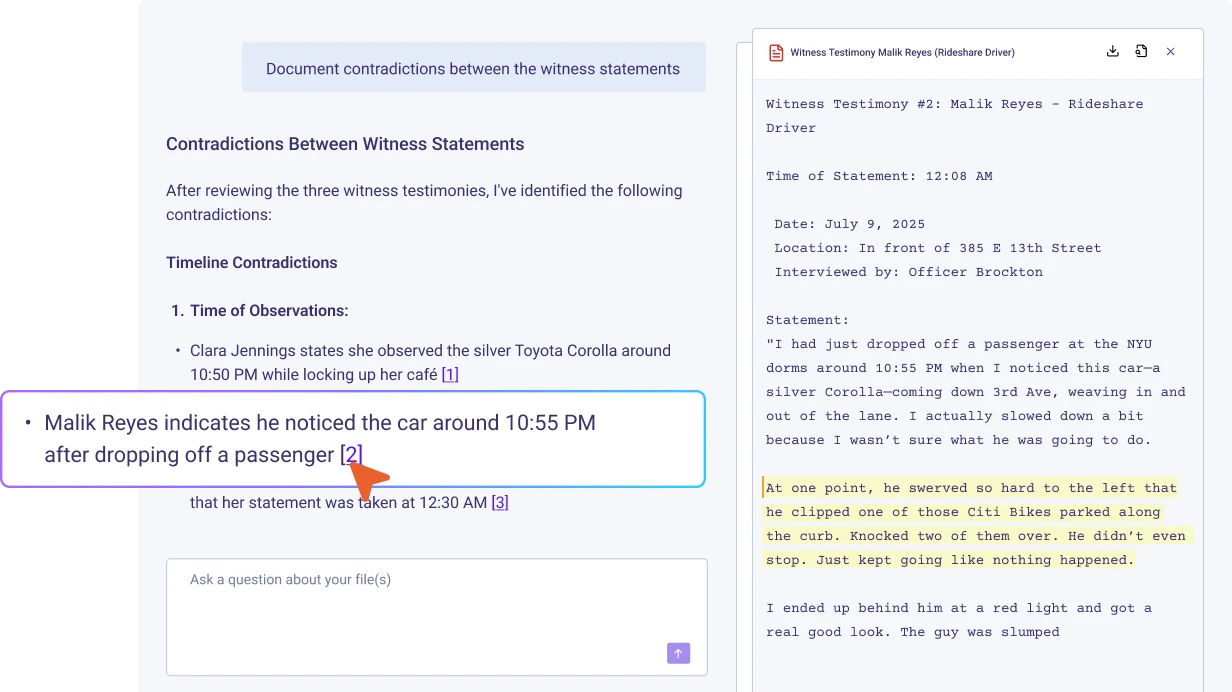1232x692 pixels.
Task: Submit a question using the purple send arrow
Action: 678,653
